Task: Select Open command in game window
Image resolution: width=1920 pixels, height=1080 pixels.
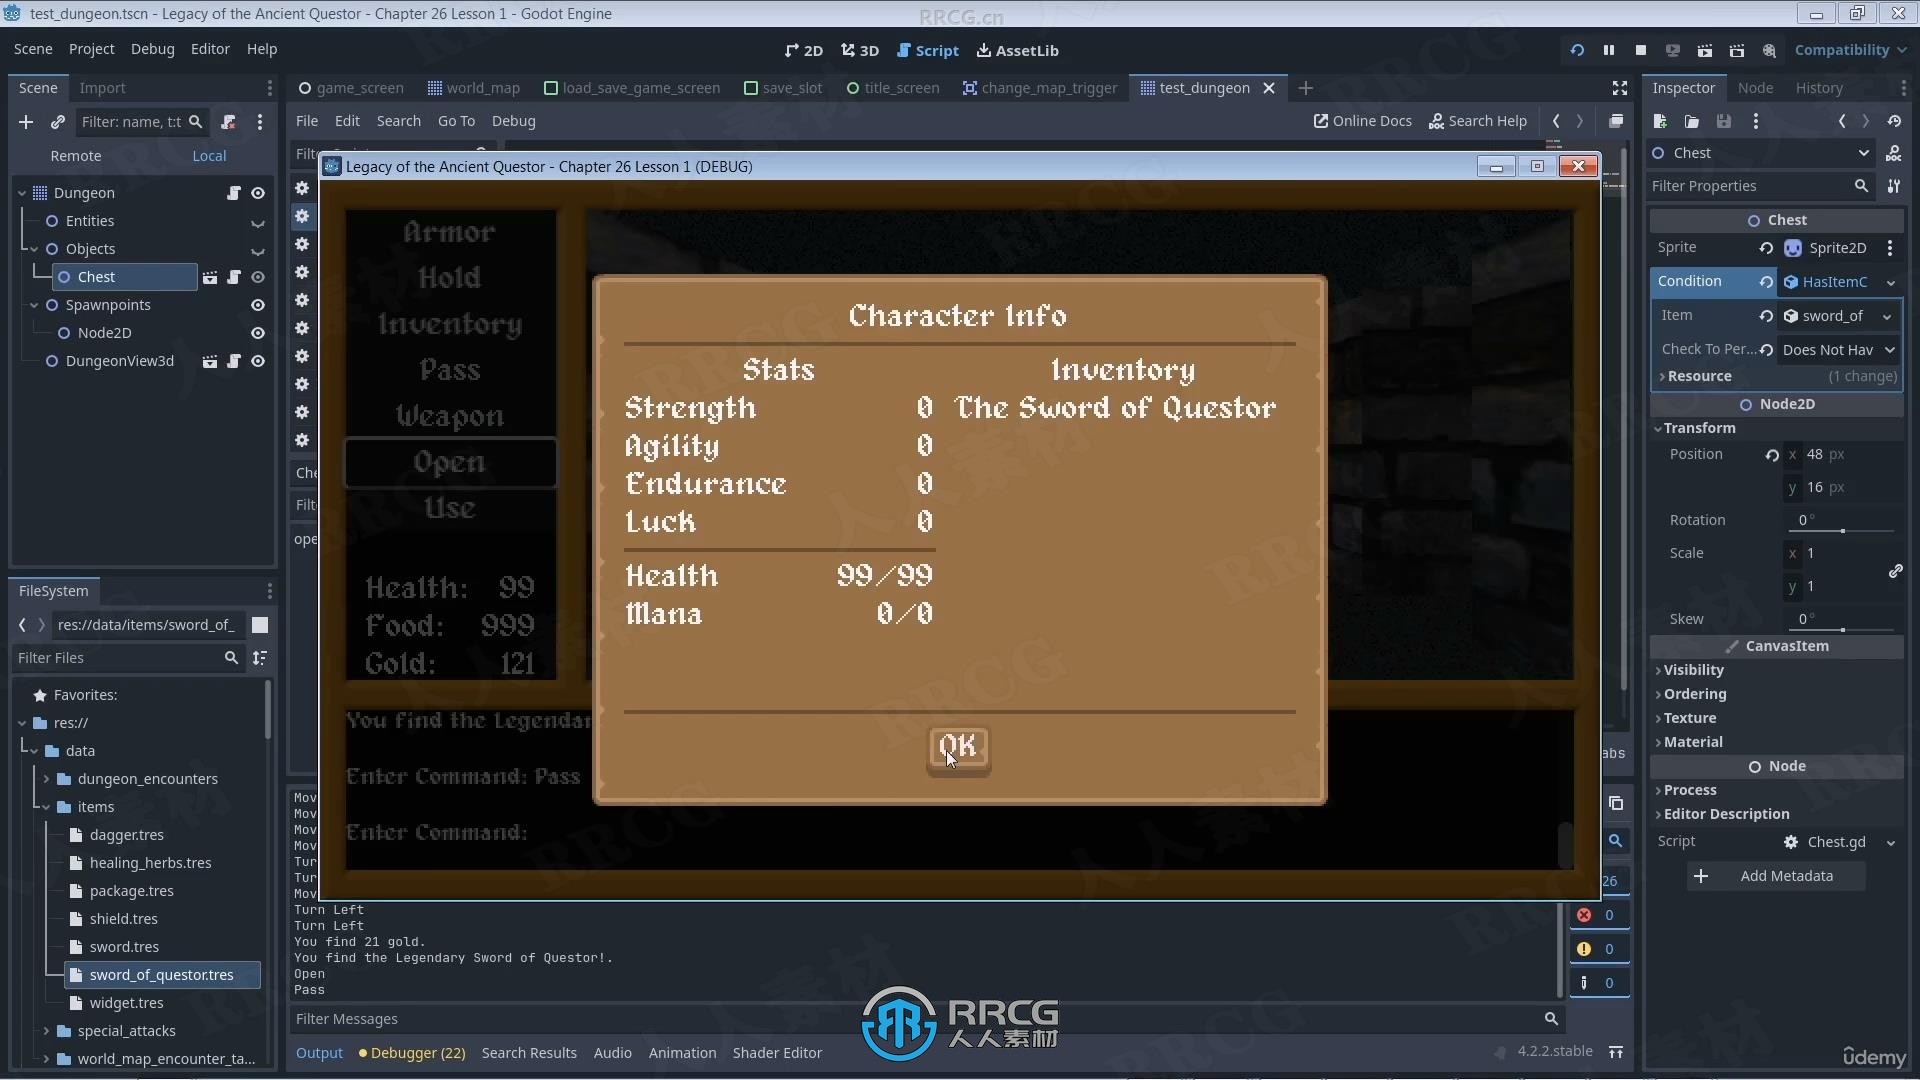Action: point(450,463)
